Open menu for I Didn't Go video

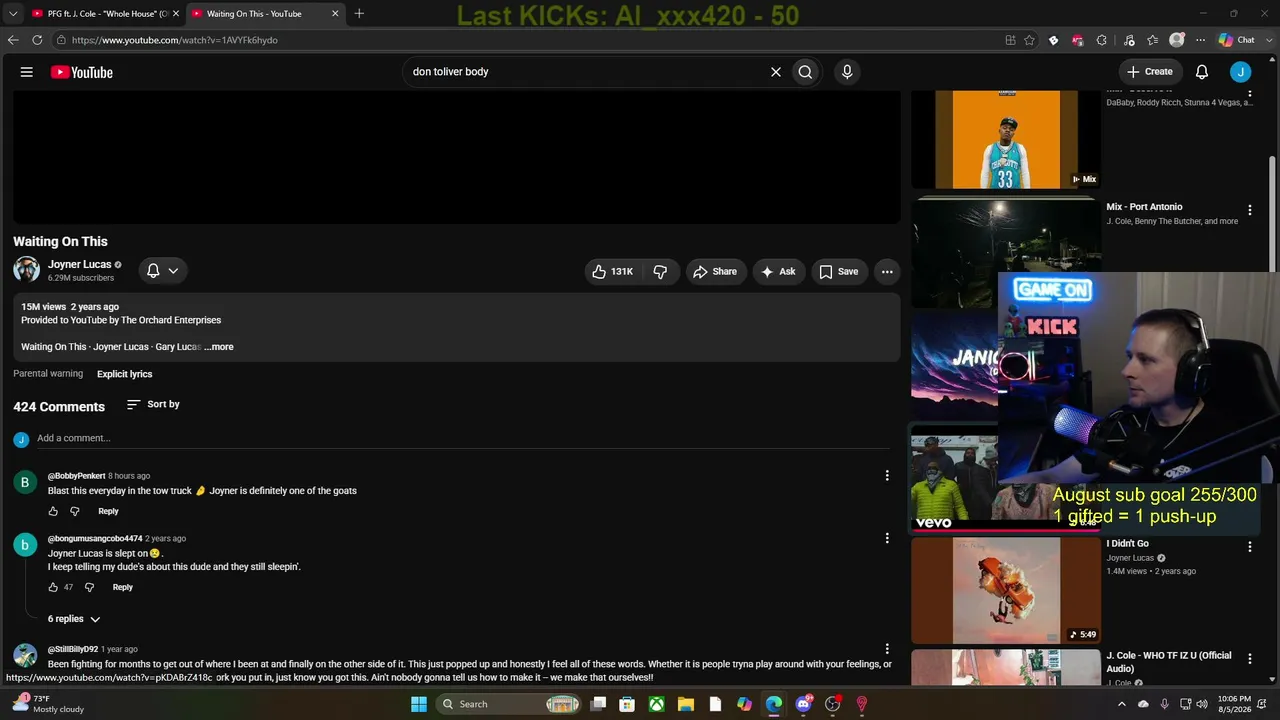pyautogui.click(x=1249, y=547)
